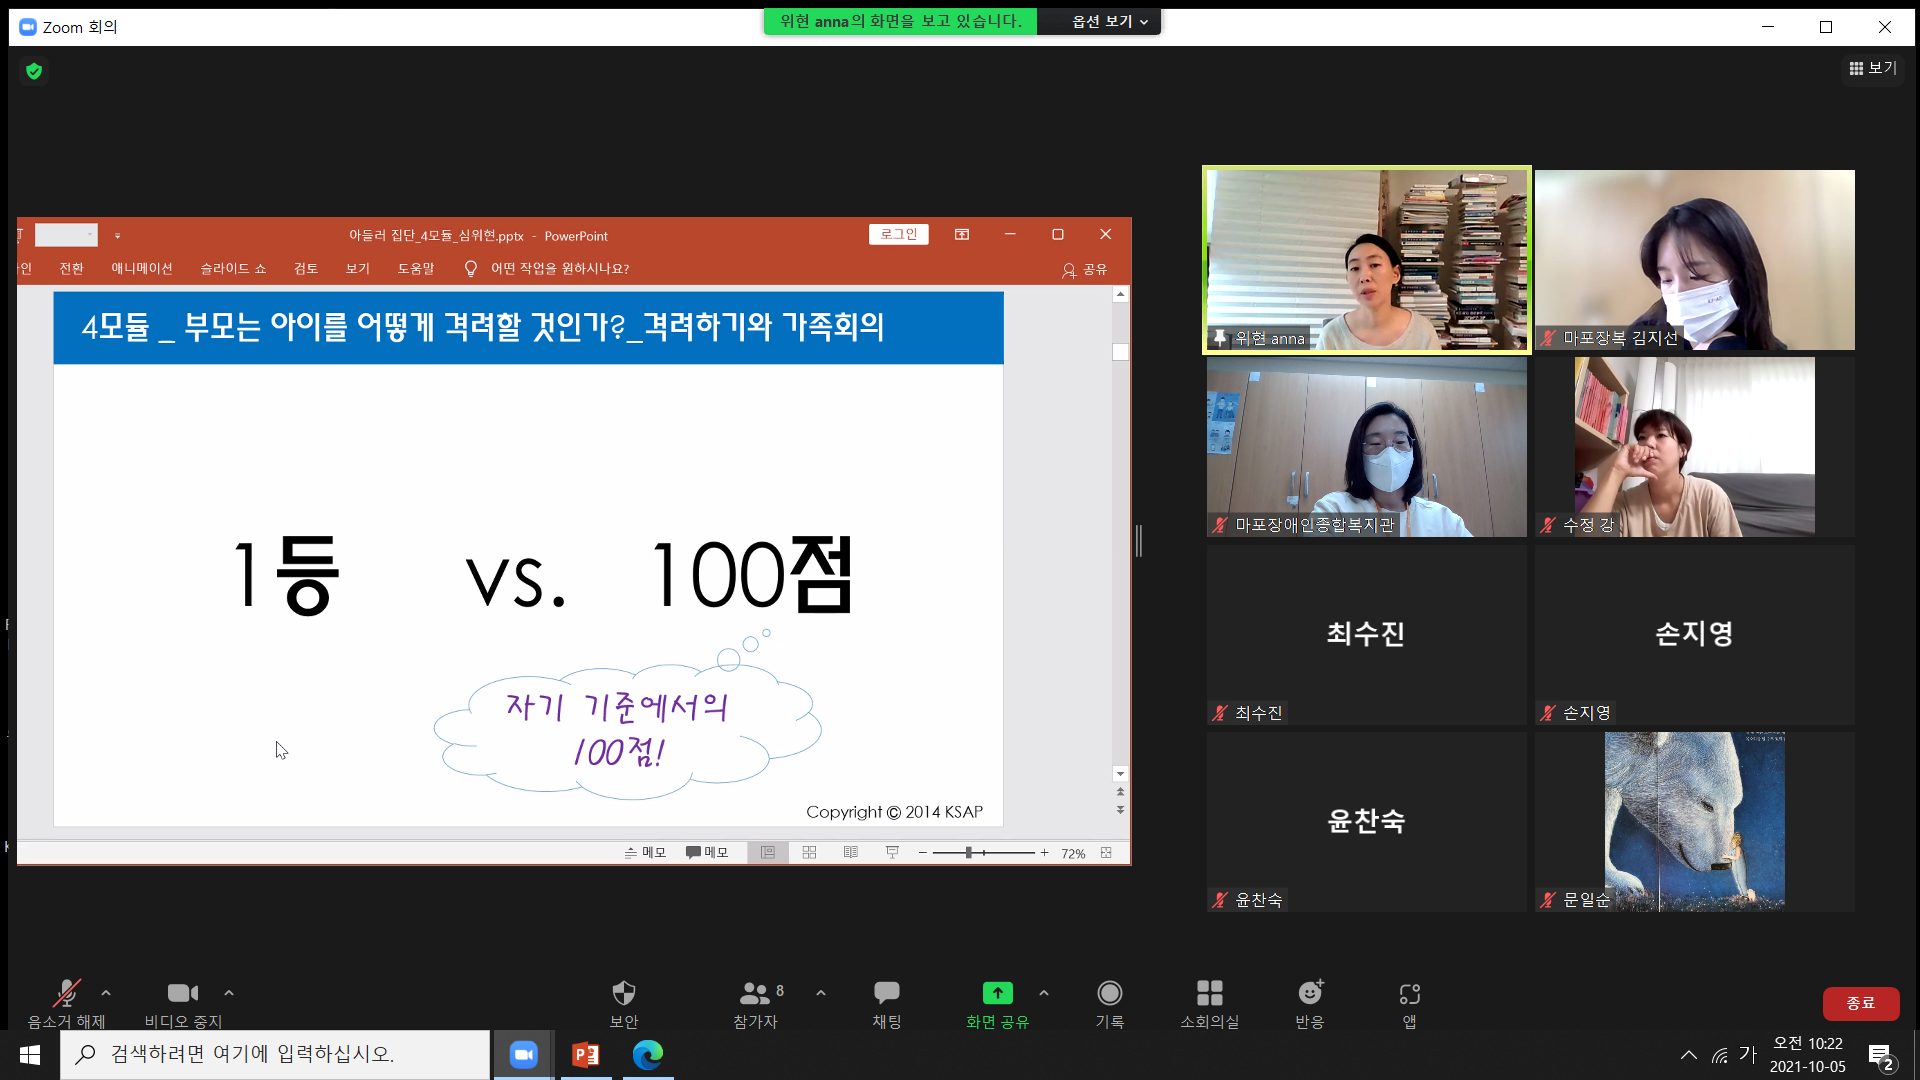Expand audio options arrow beside mute button
The height and width of the screenshot is (1080, 1920).
point(106,993)
